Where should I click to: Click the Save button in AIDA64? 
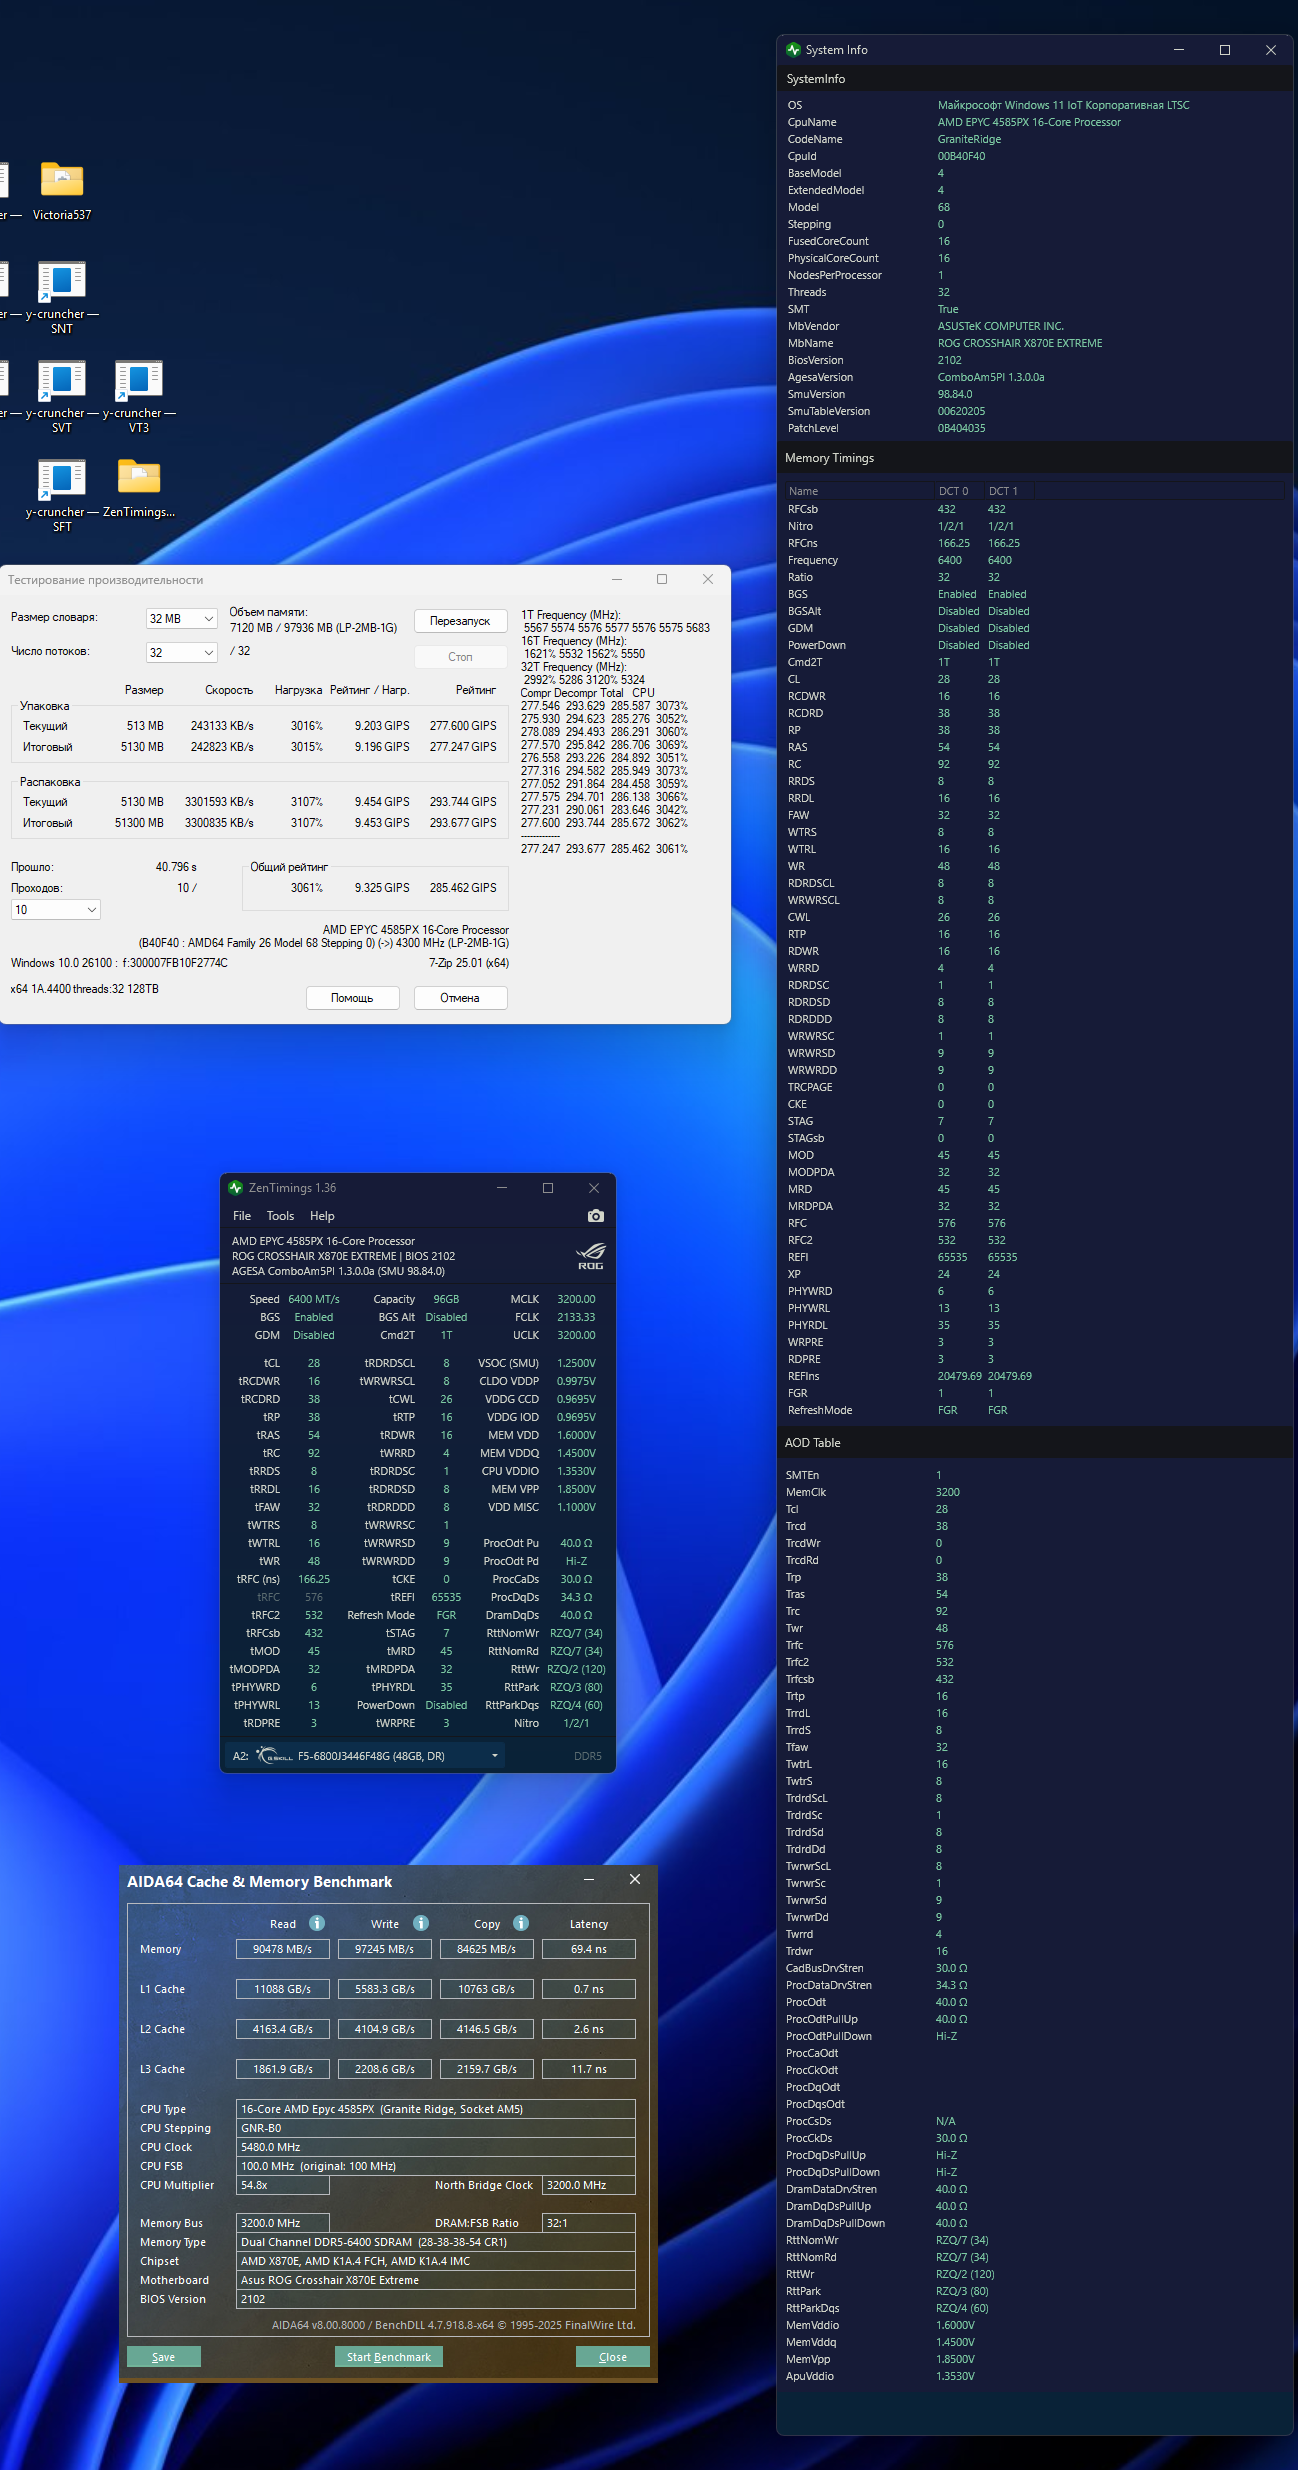(x=164, y=2357)
